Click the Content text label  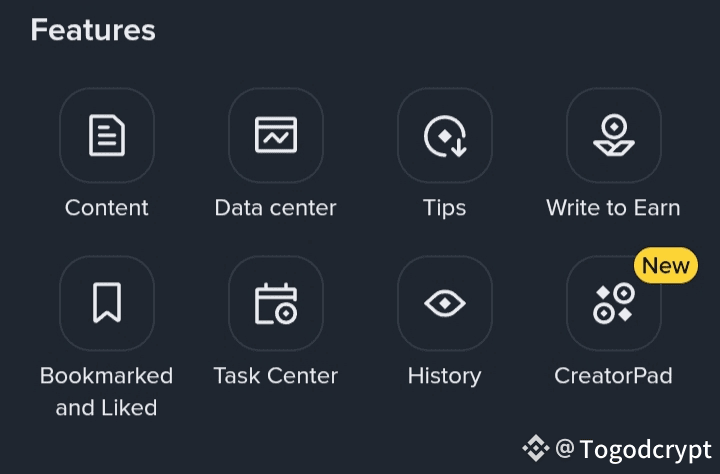106,208
